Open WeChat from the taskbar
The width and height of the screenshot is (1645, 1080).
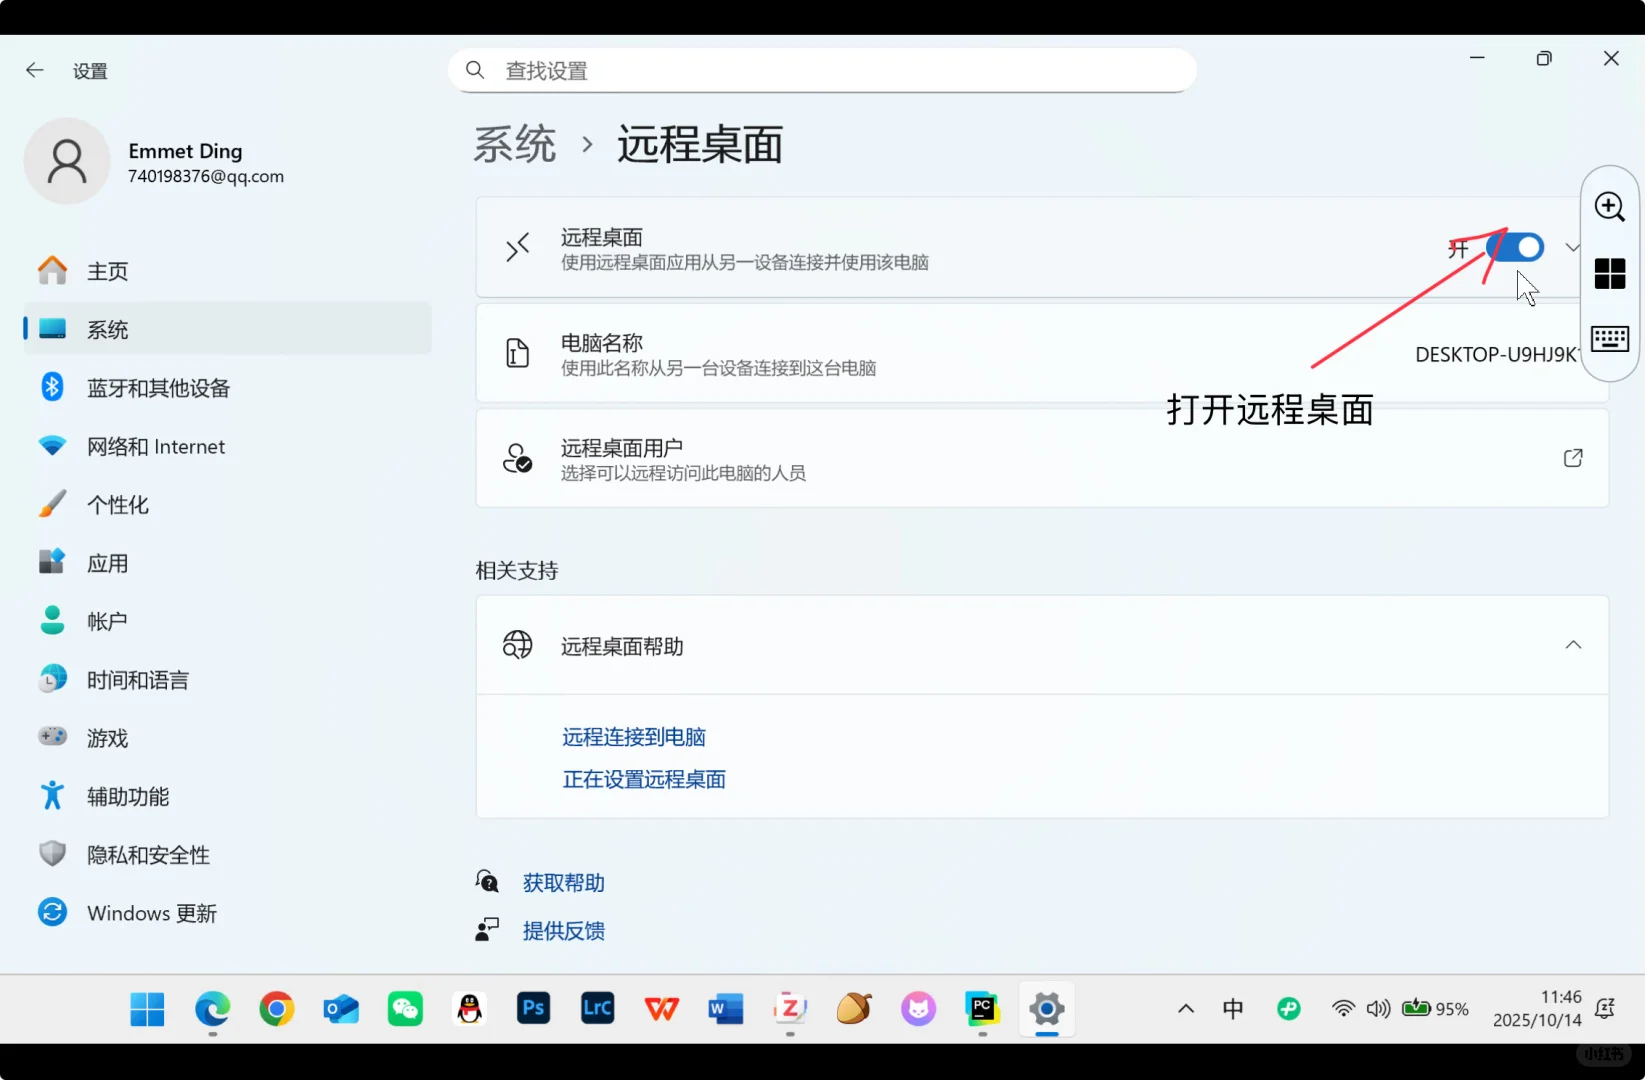[405, 1009]
